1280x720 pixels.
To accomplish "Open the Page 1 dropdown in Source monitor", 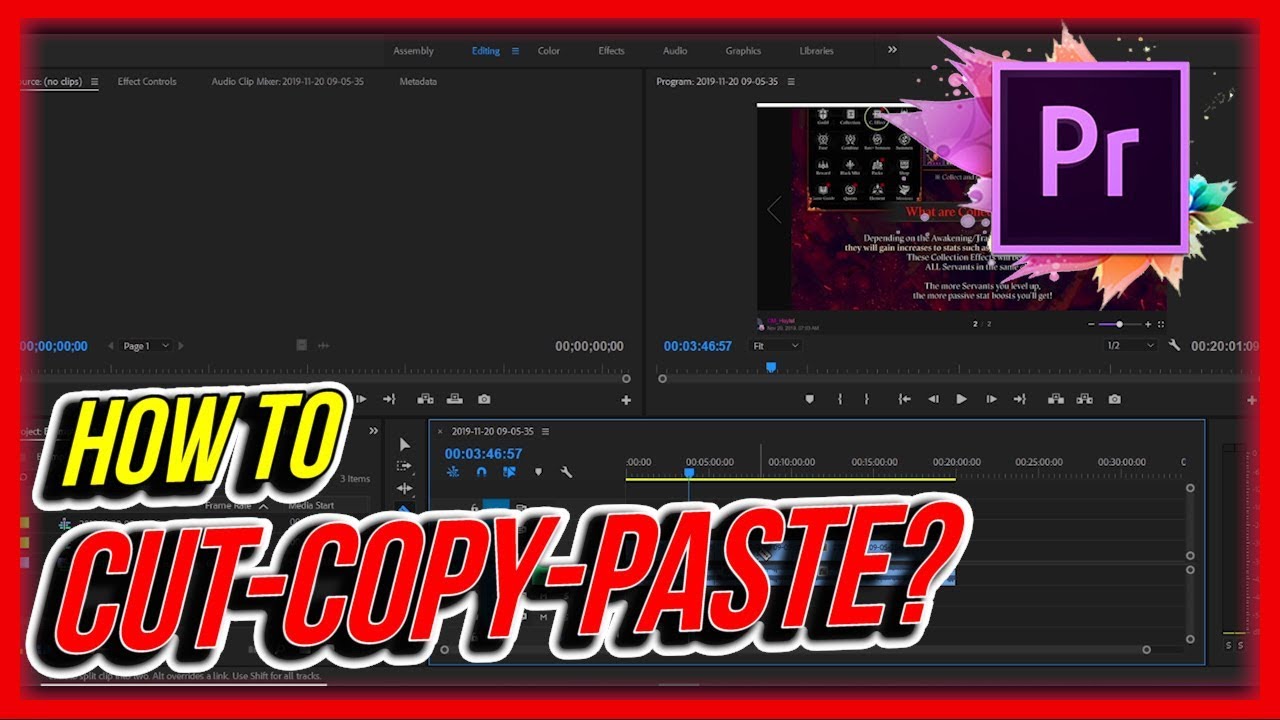I will coord(146,345).
